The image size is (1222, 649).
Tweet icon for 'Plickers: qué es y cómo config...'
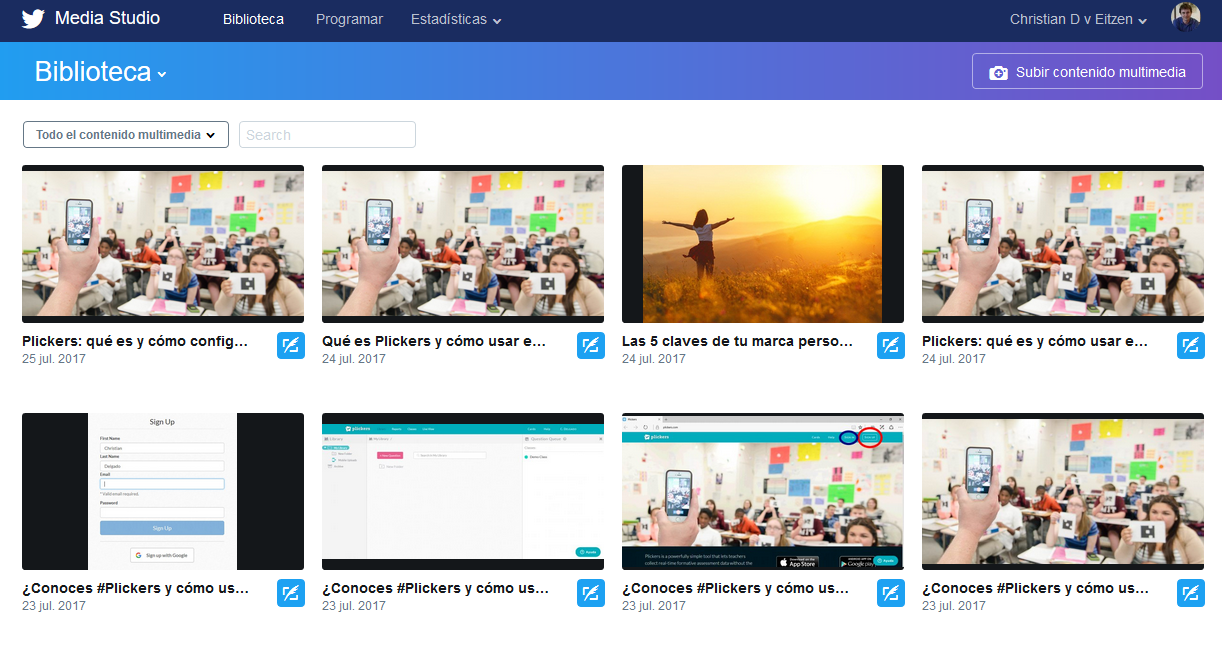[291, 346]
